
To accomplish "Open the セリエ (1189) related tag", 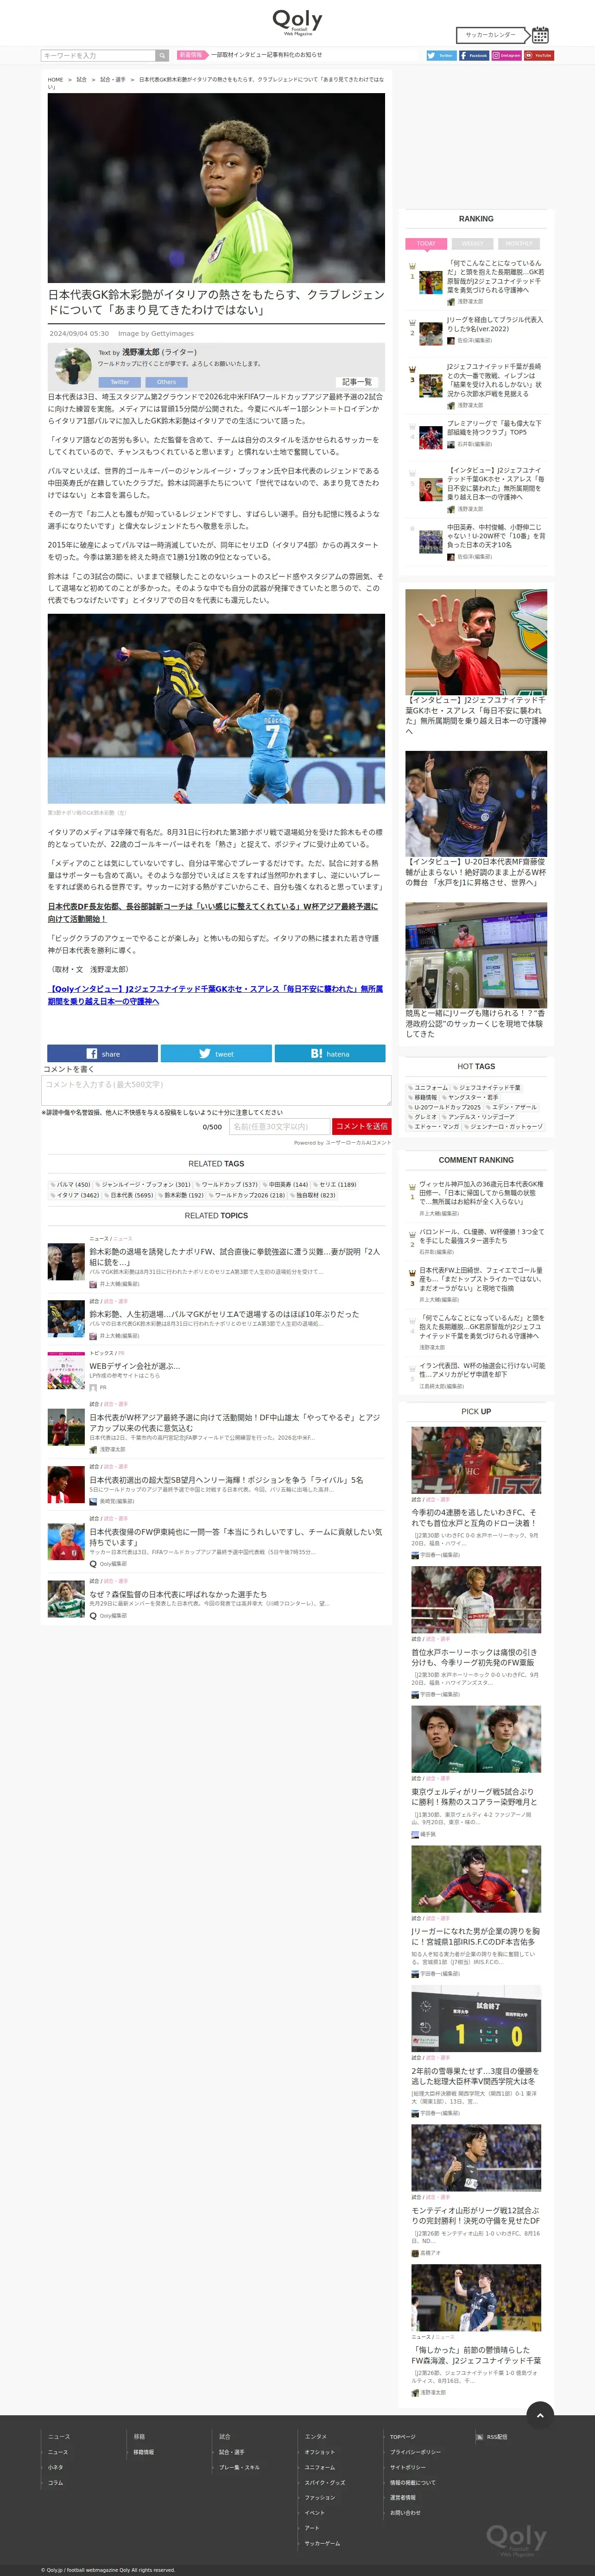I will (334, 1184).
